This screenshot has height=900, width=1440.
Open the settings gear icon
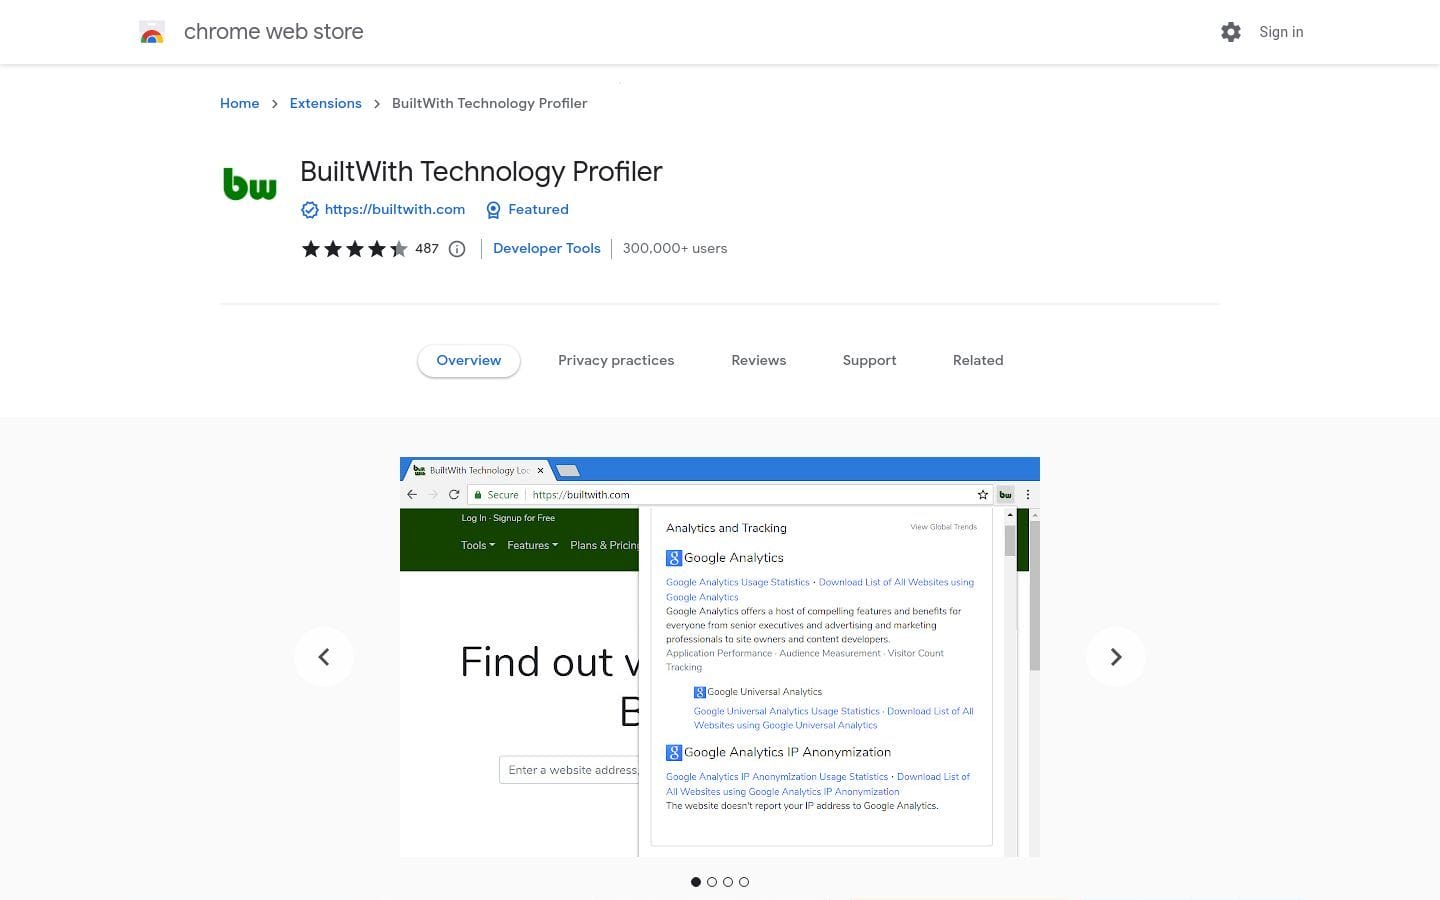[1231, 32]
